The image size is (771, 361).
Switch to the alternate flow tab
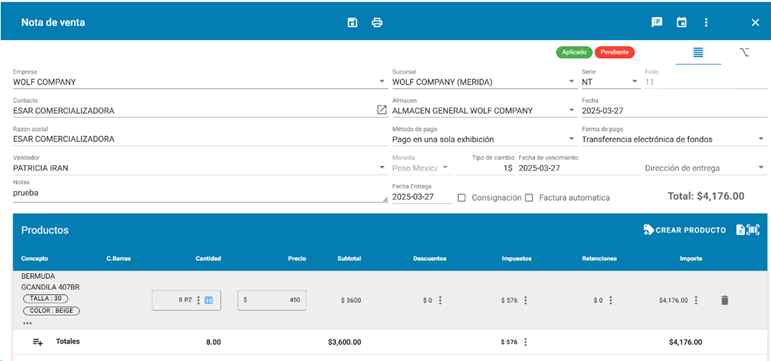(744, 52)
